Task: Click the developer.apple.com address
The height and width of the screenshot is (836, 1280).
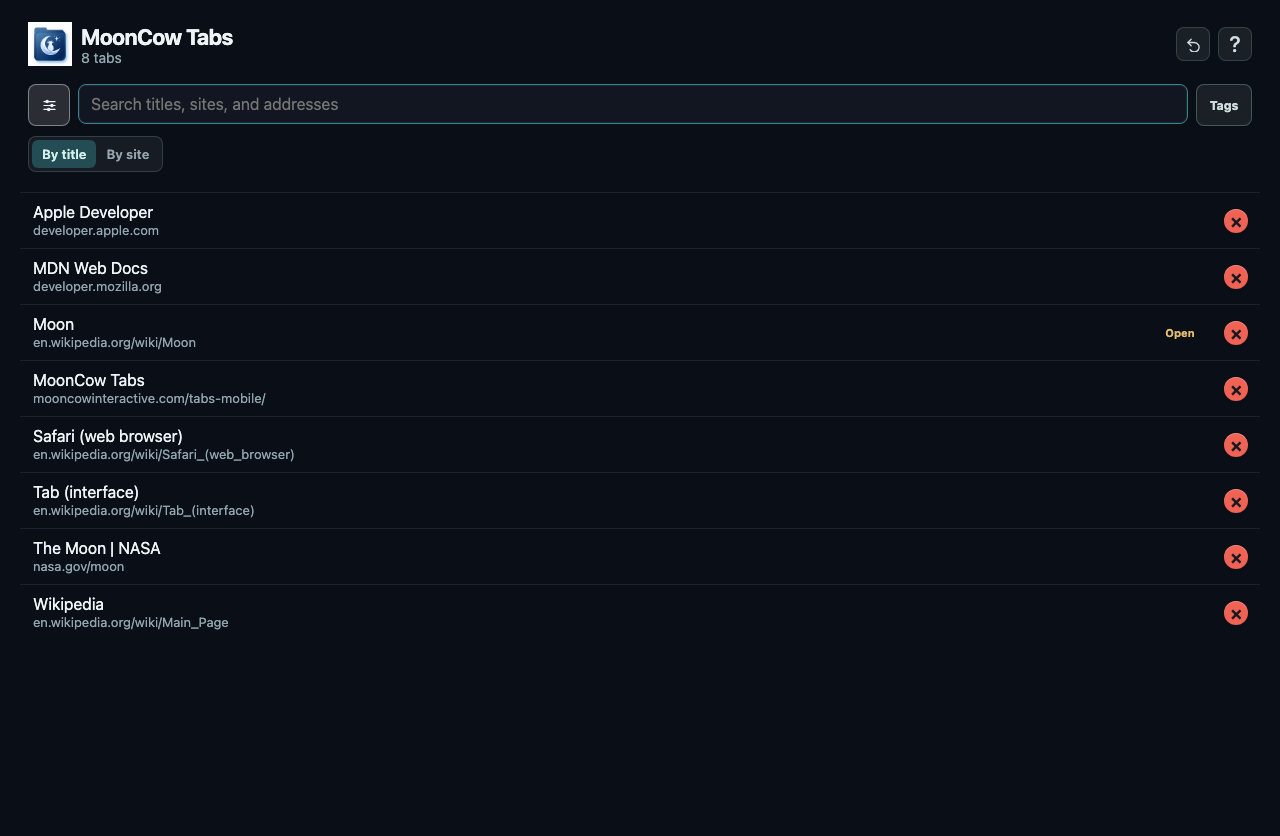Action: click(x=96, y=230)
